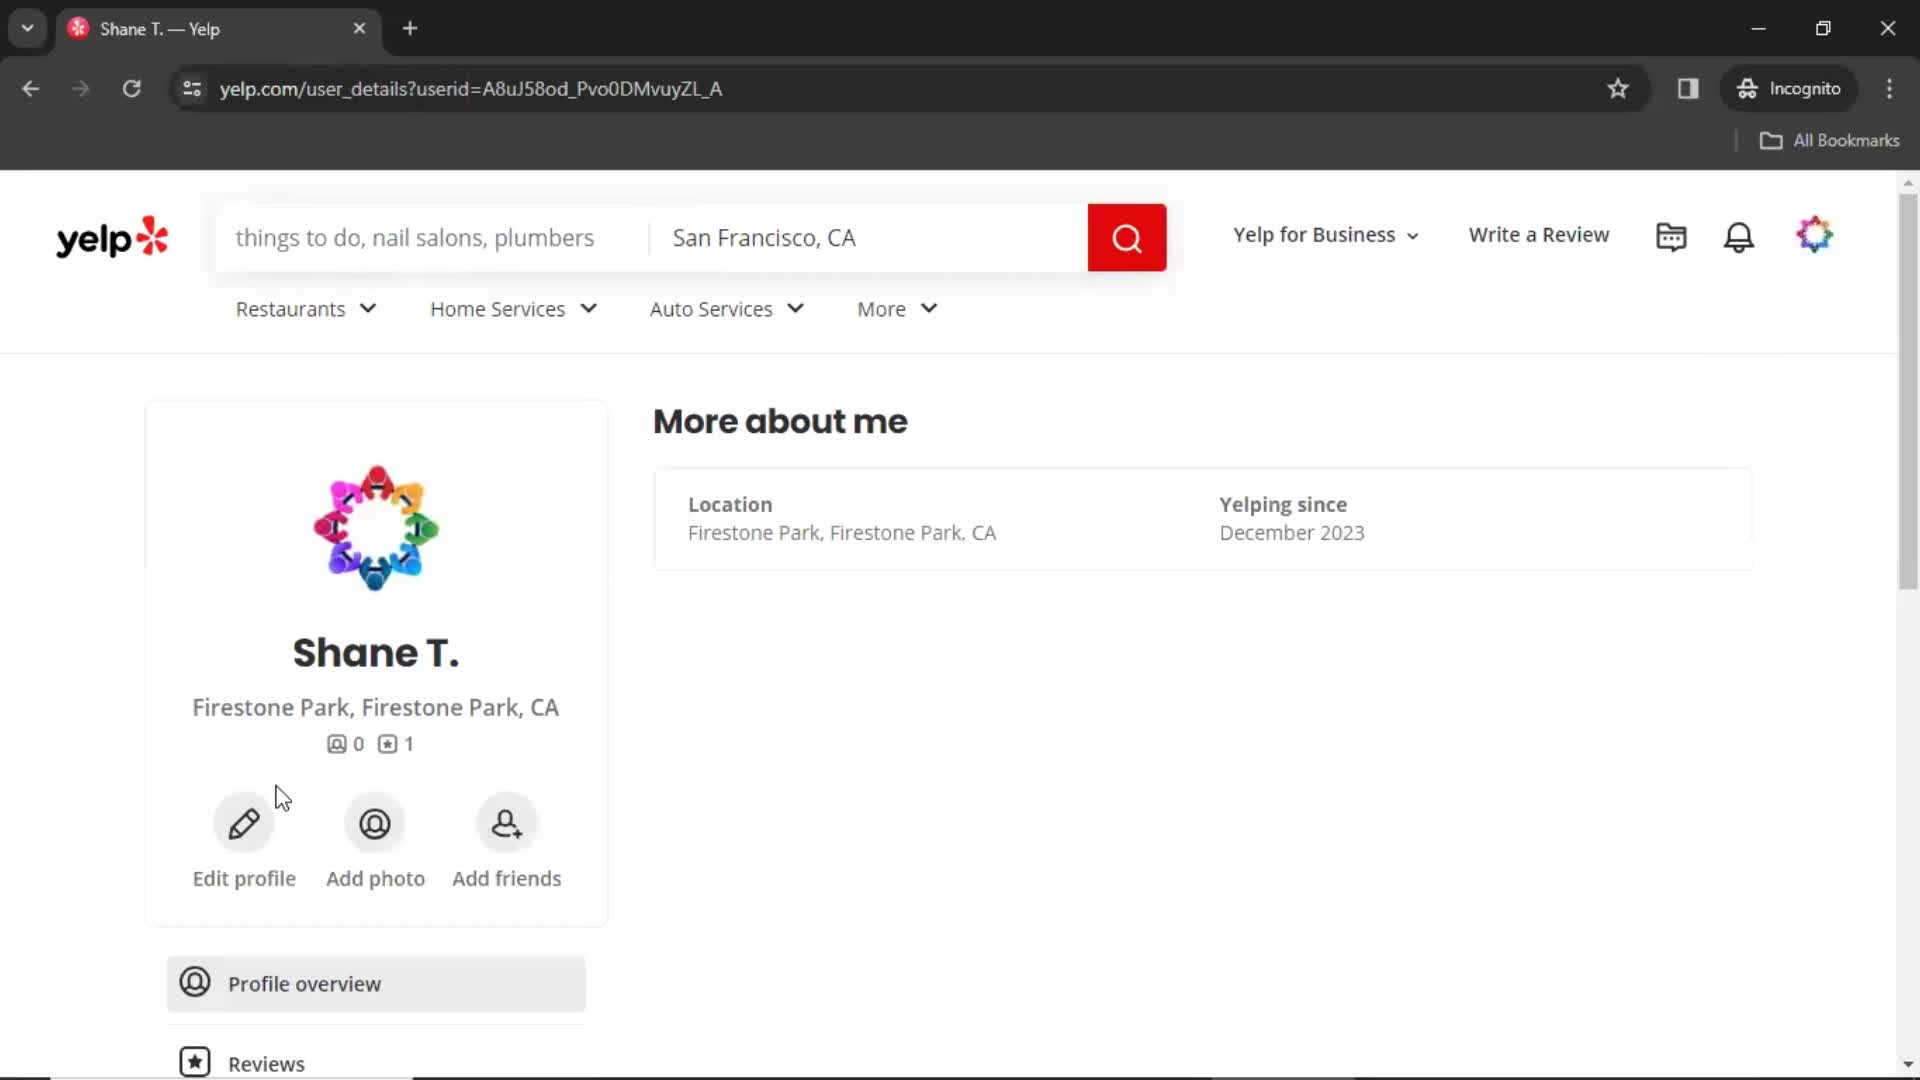The width and height of the screenshot is (1920, 1080).
Task: Click the Edit profile pencil icon
Action: pos(244,824)
